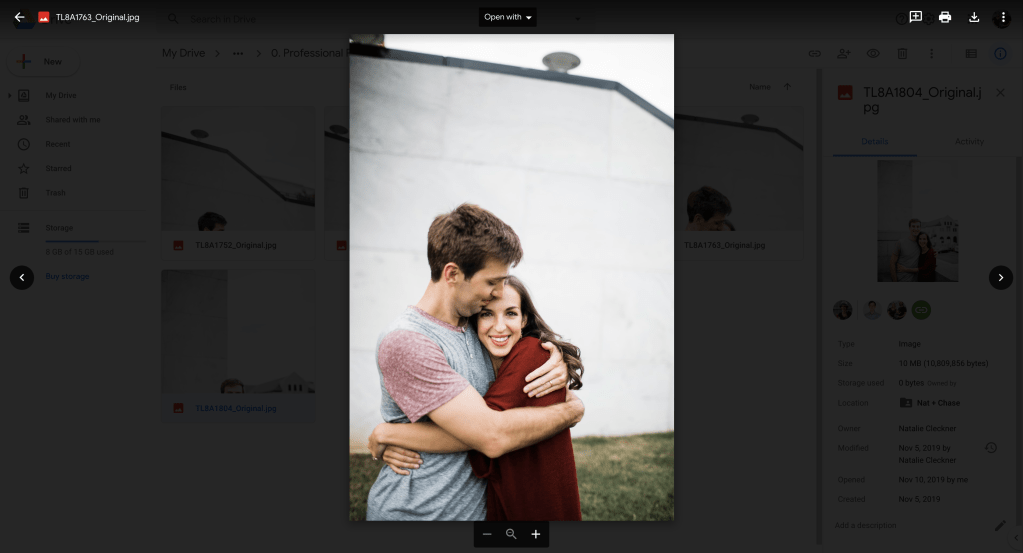Go to next image with right arrow

[1000, 277]
